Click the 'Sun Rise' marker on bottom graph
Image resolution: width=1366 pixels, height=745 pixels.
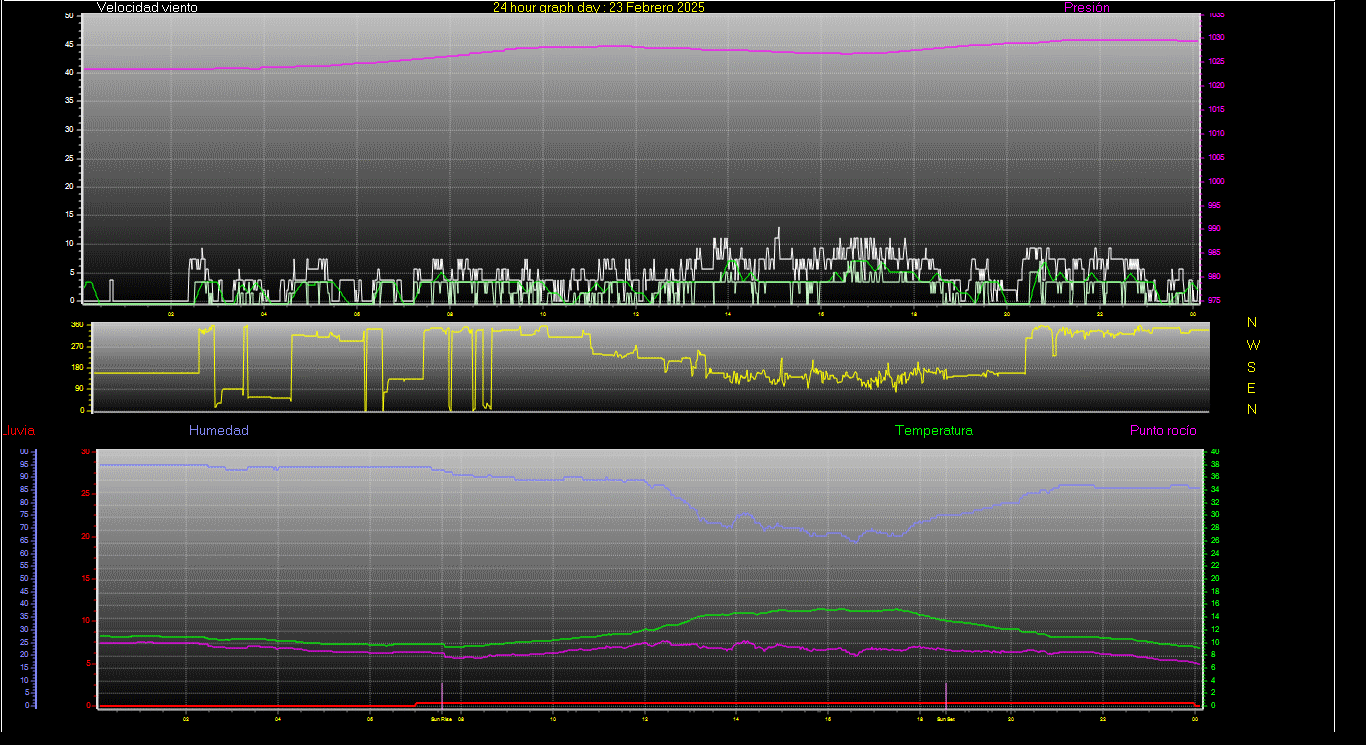click(441, 718)
